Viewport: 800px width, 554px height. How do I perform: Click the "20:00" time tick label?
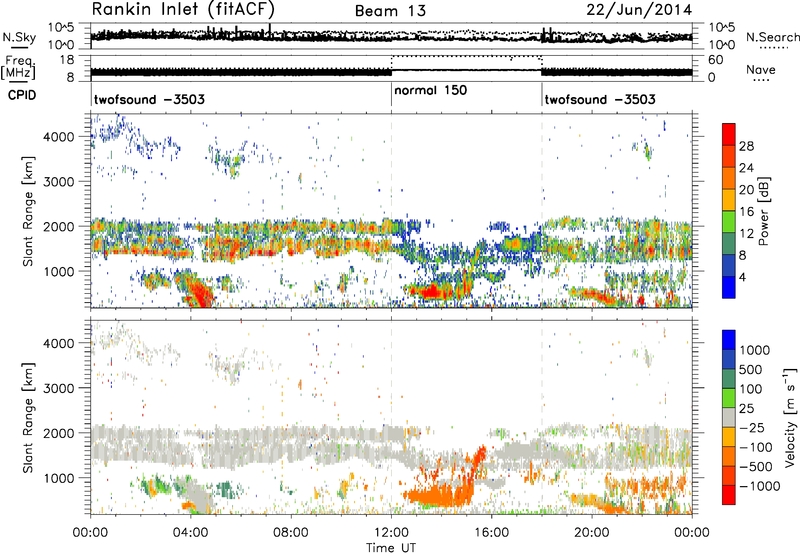[592, 533]
